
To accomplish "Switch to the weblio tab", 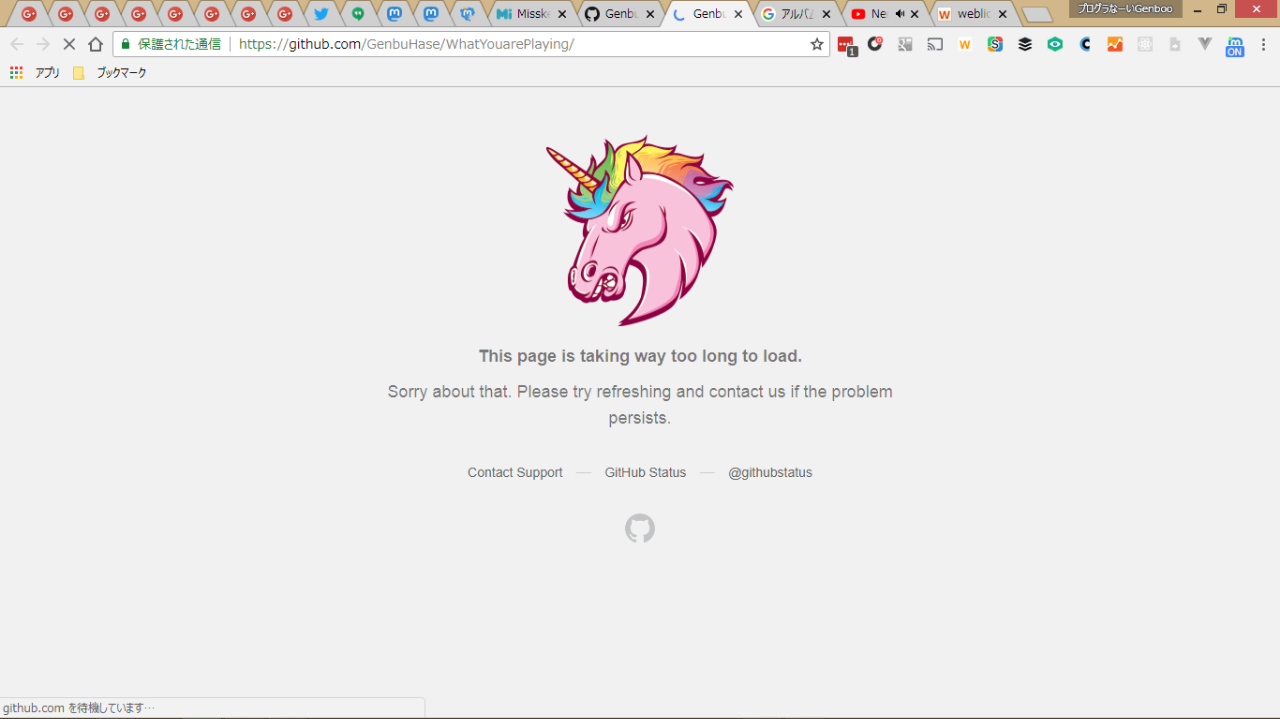I will 971,14.
